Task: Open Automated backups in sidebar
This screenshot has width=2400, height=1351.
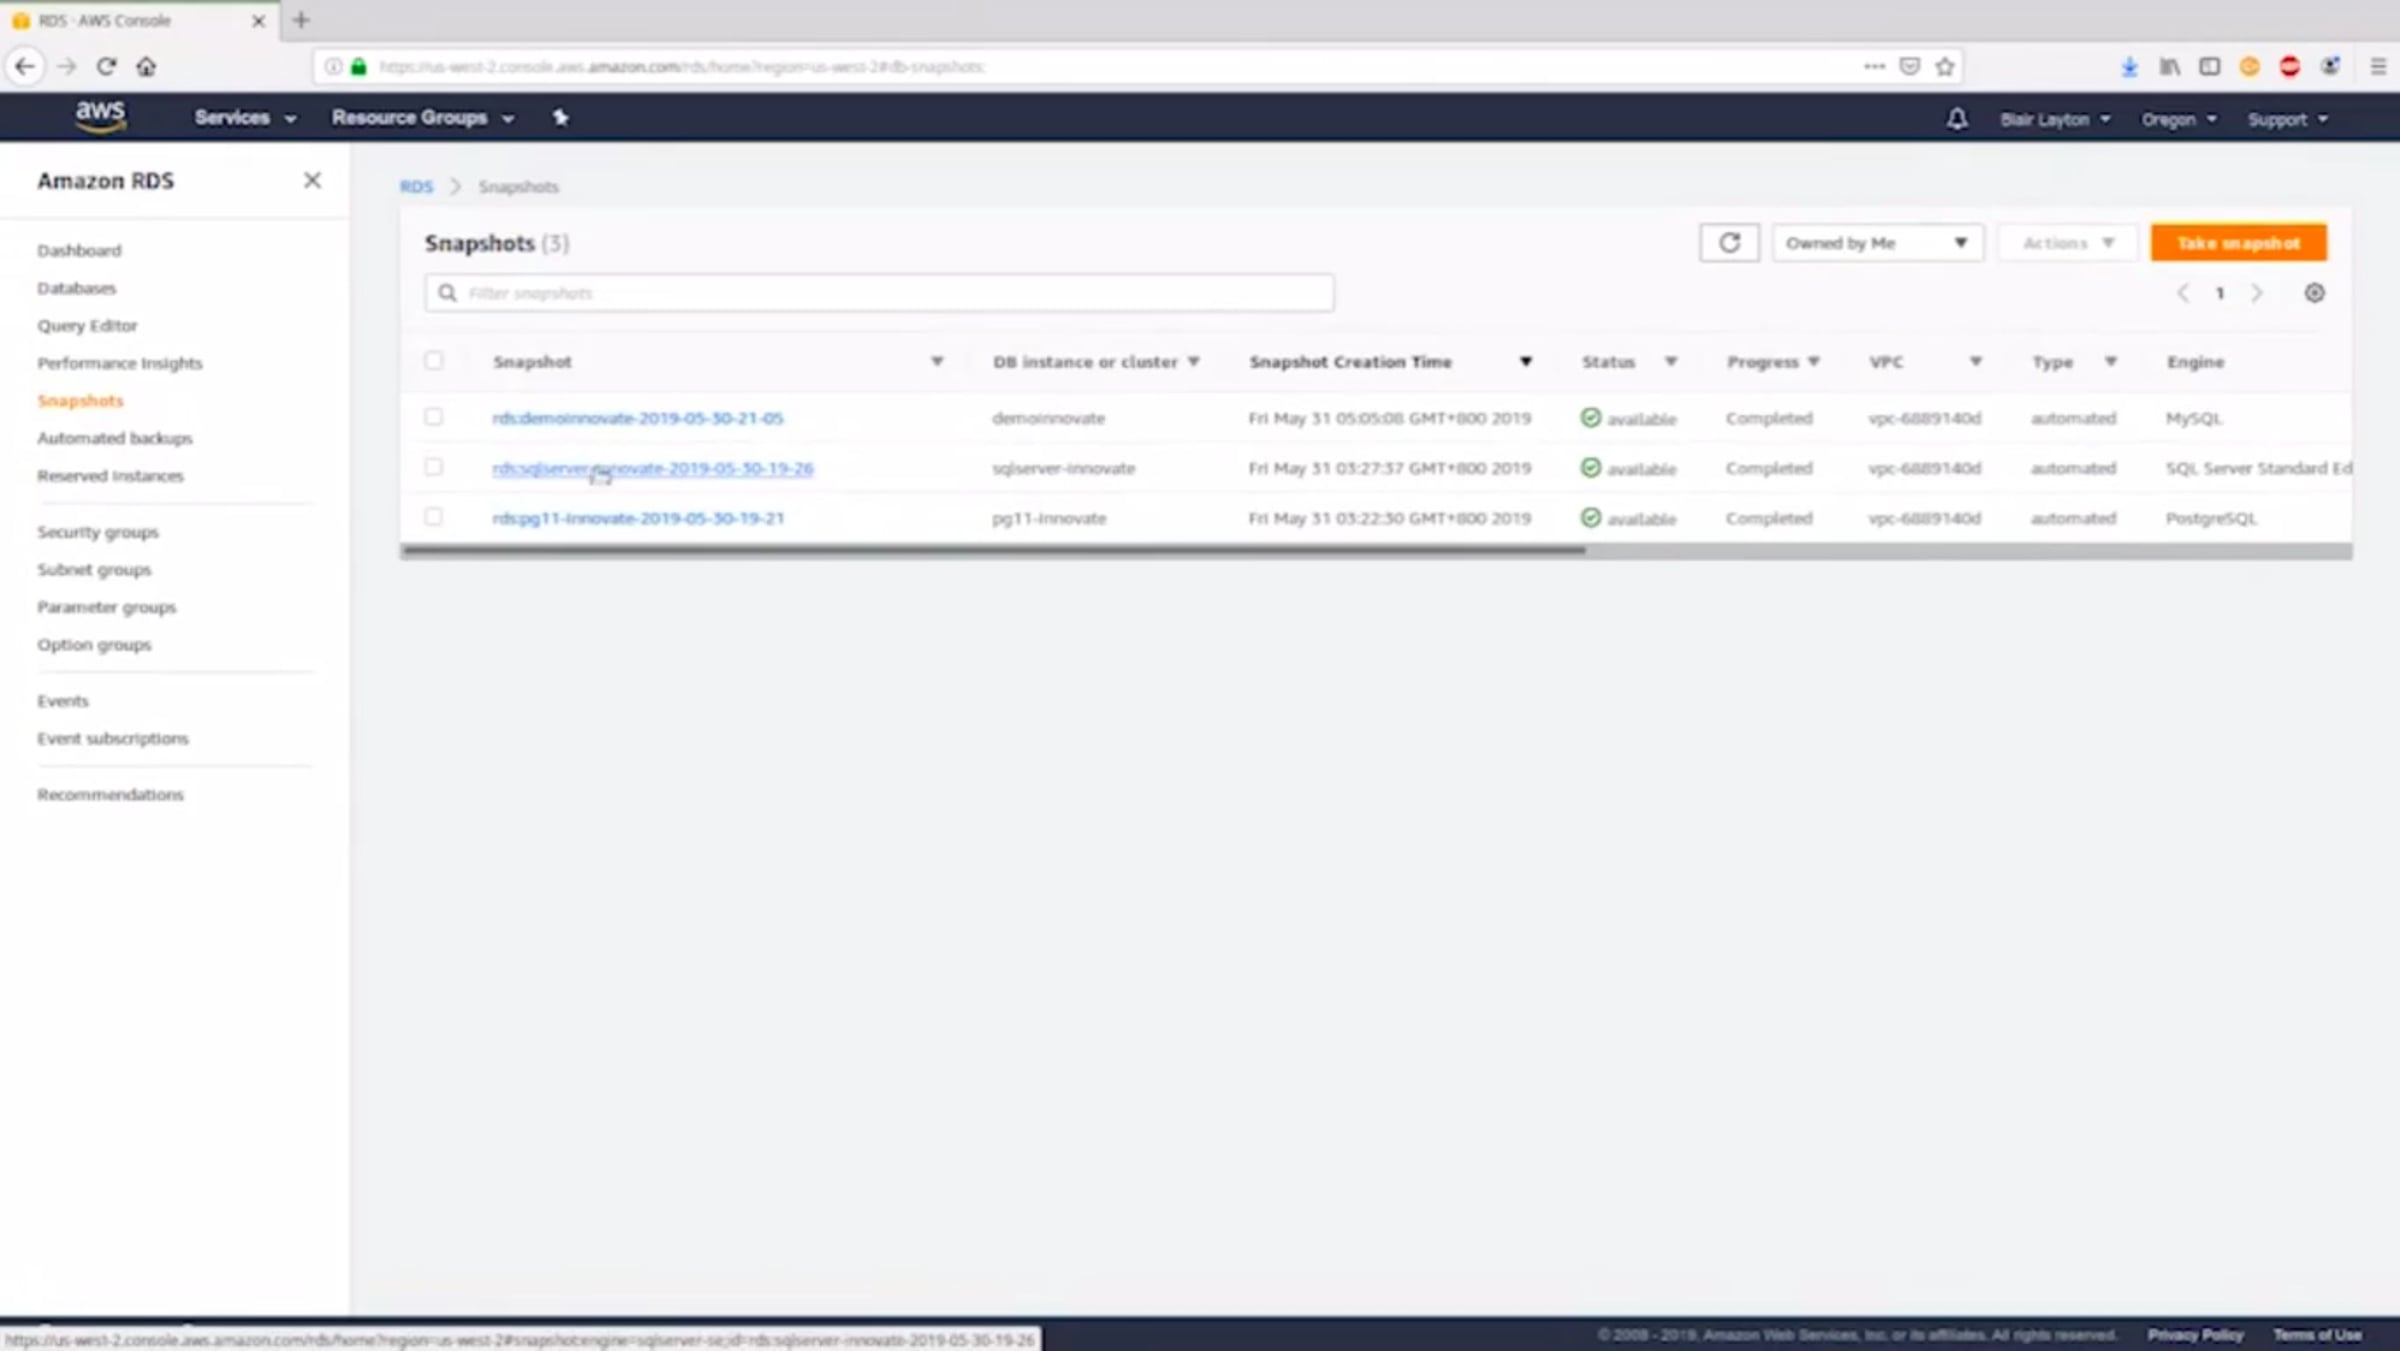Action: (x=115, y=438)
